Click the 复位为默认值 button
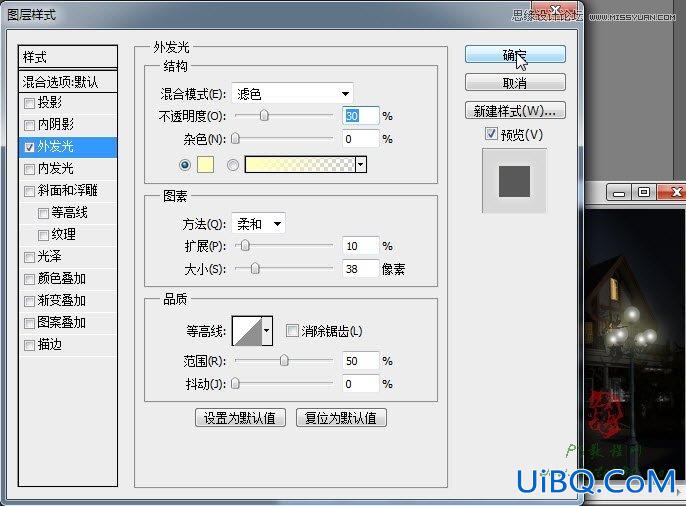The width and height of the screenshot is (686, 506). coord(341,418)
